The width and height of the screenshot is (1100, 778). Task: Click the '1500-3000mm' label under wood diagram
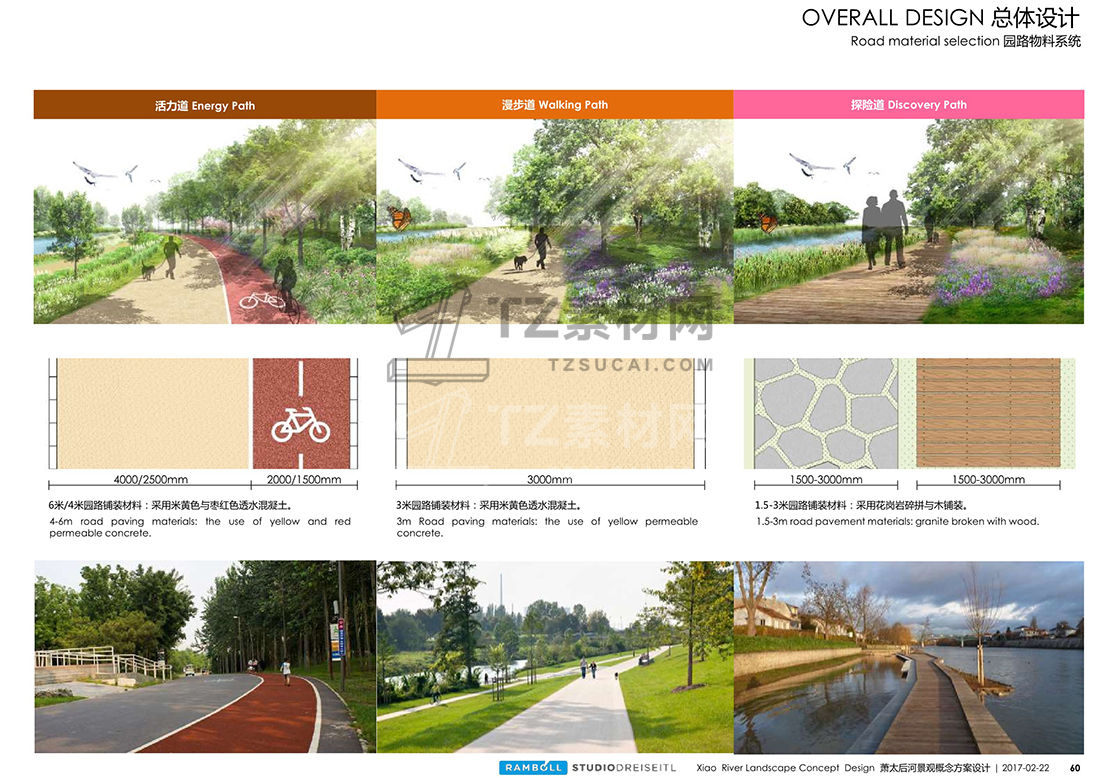(x=988, y=479)
